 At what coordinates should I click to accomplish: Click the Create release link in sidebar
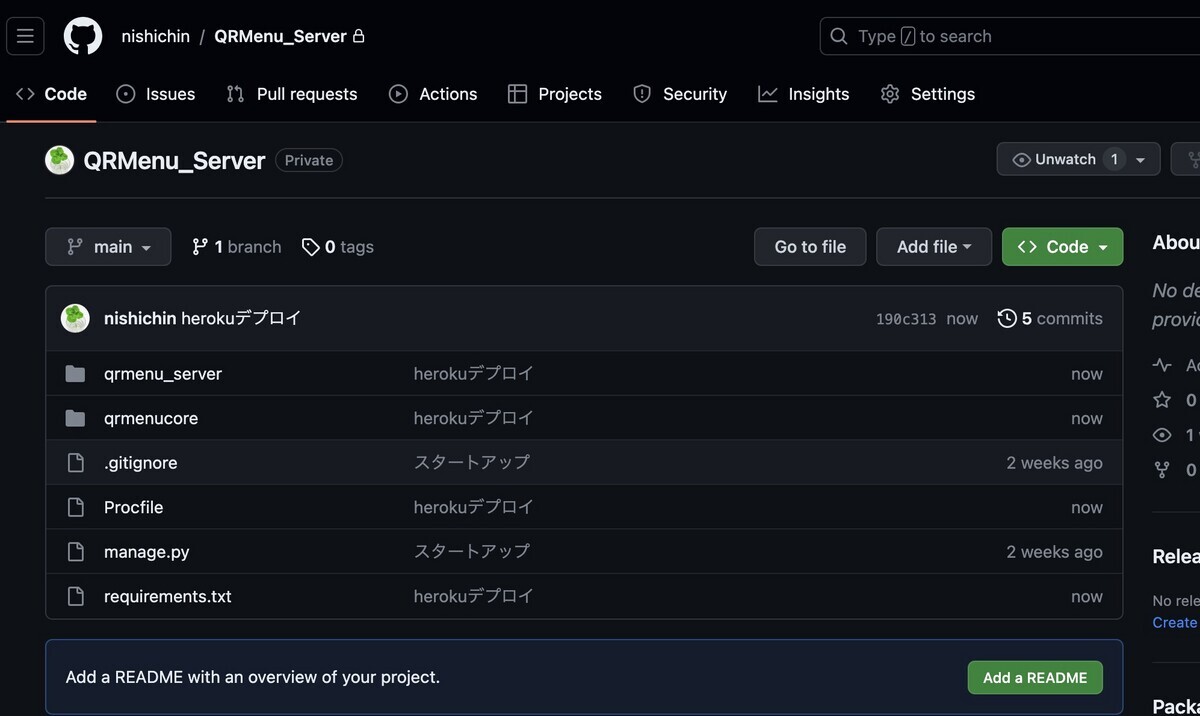(1175, 622)
